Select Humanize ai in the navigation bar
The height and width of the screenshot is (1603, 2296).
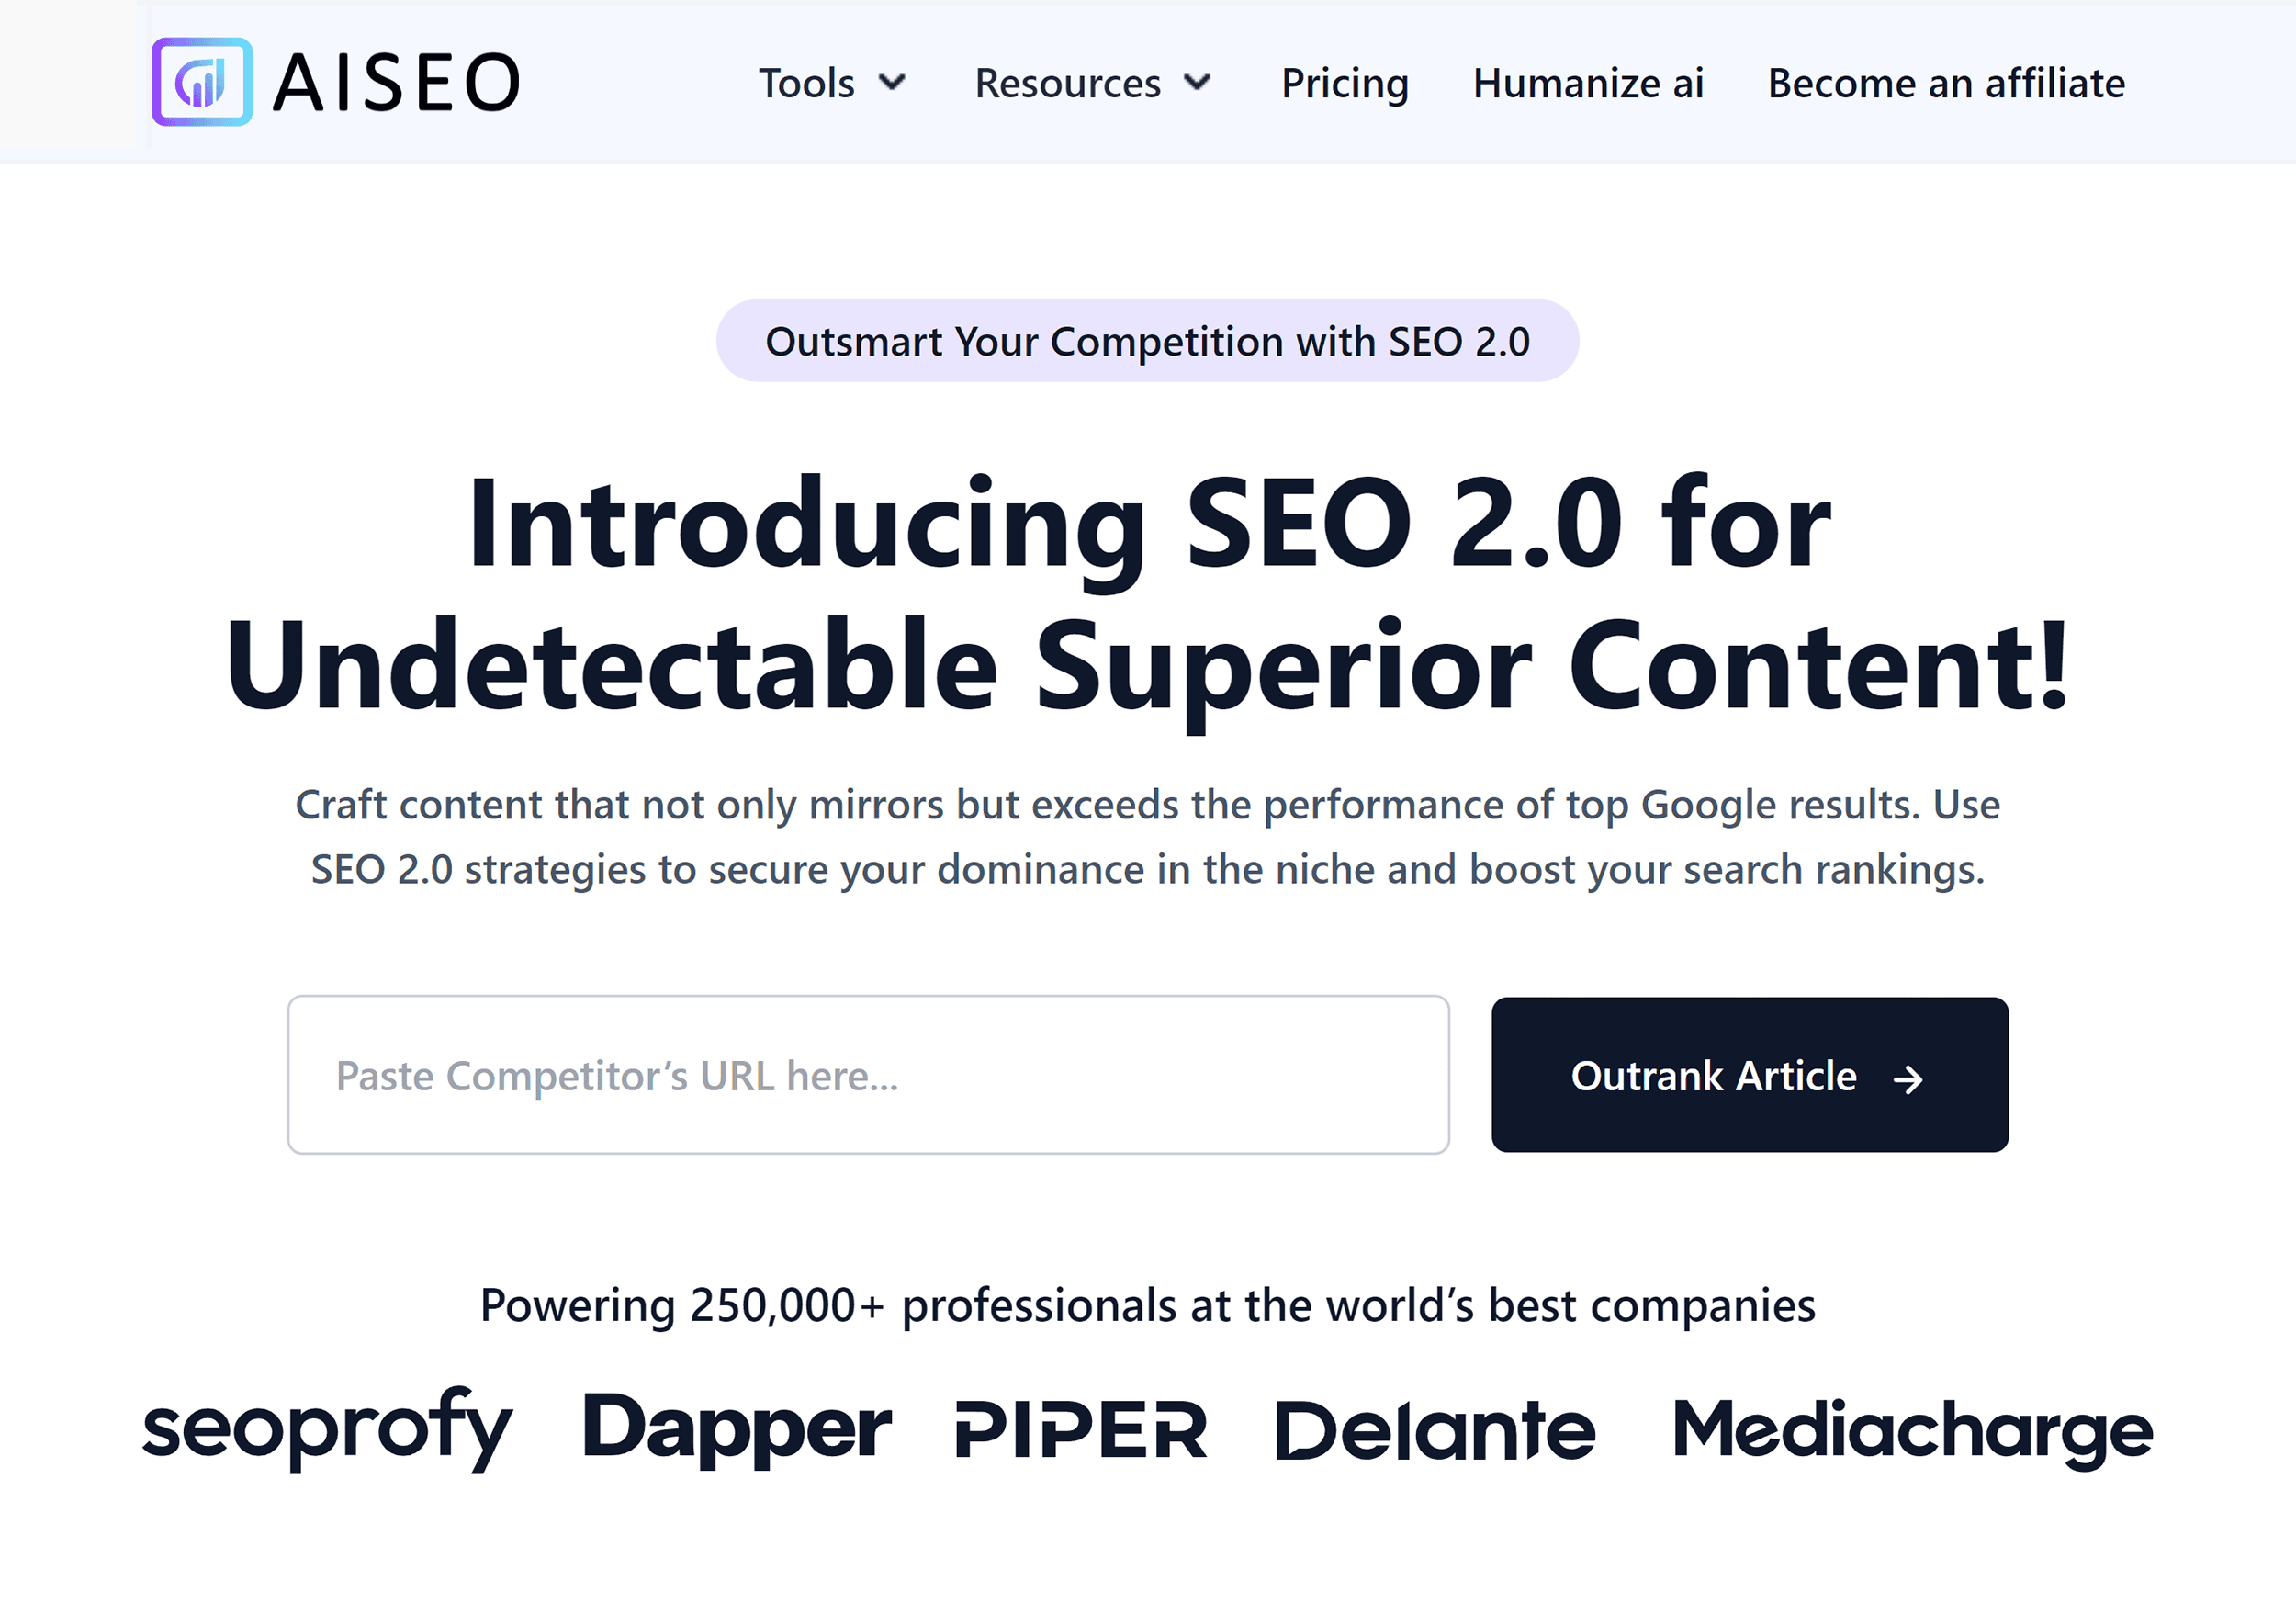pos(1588,84)
